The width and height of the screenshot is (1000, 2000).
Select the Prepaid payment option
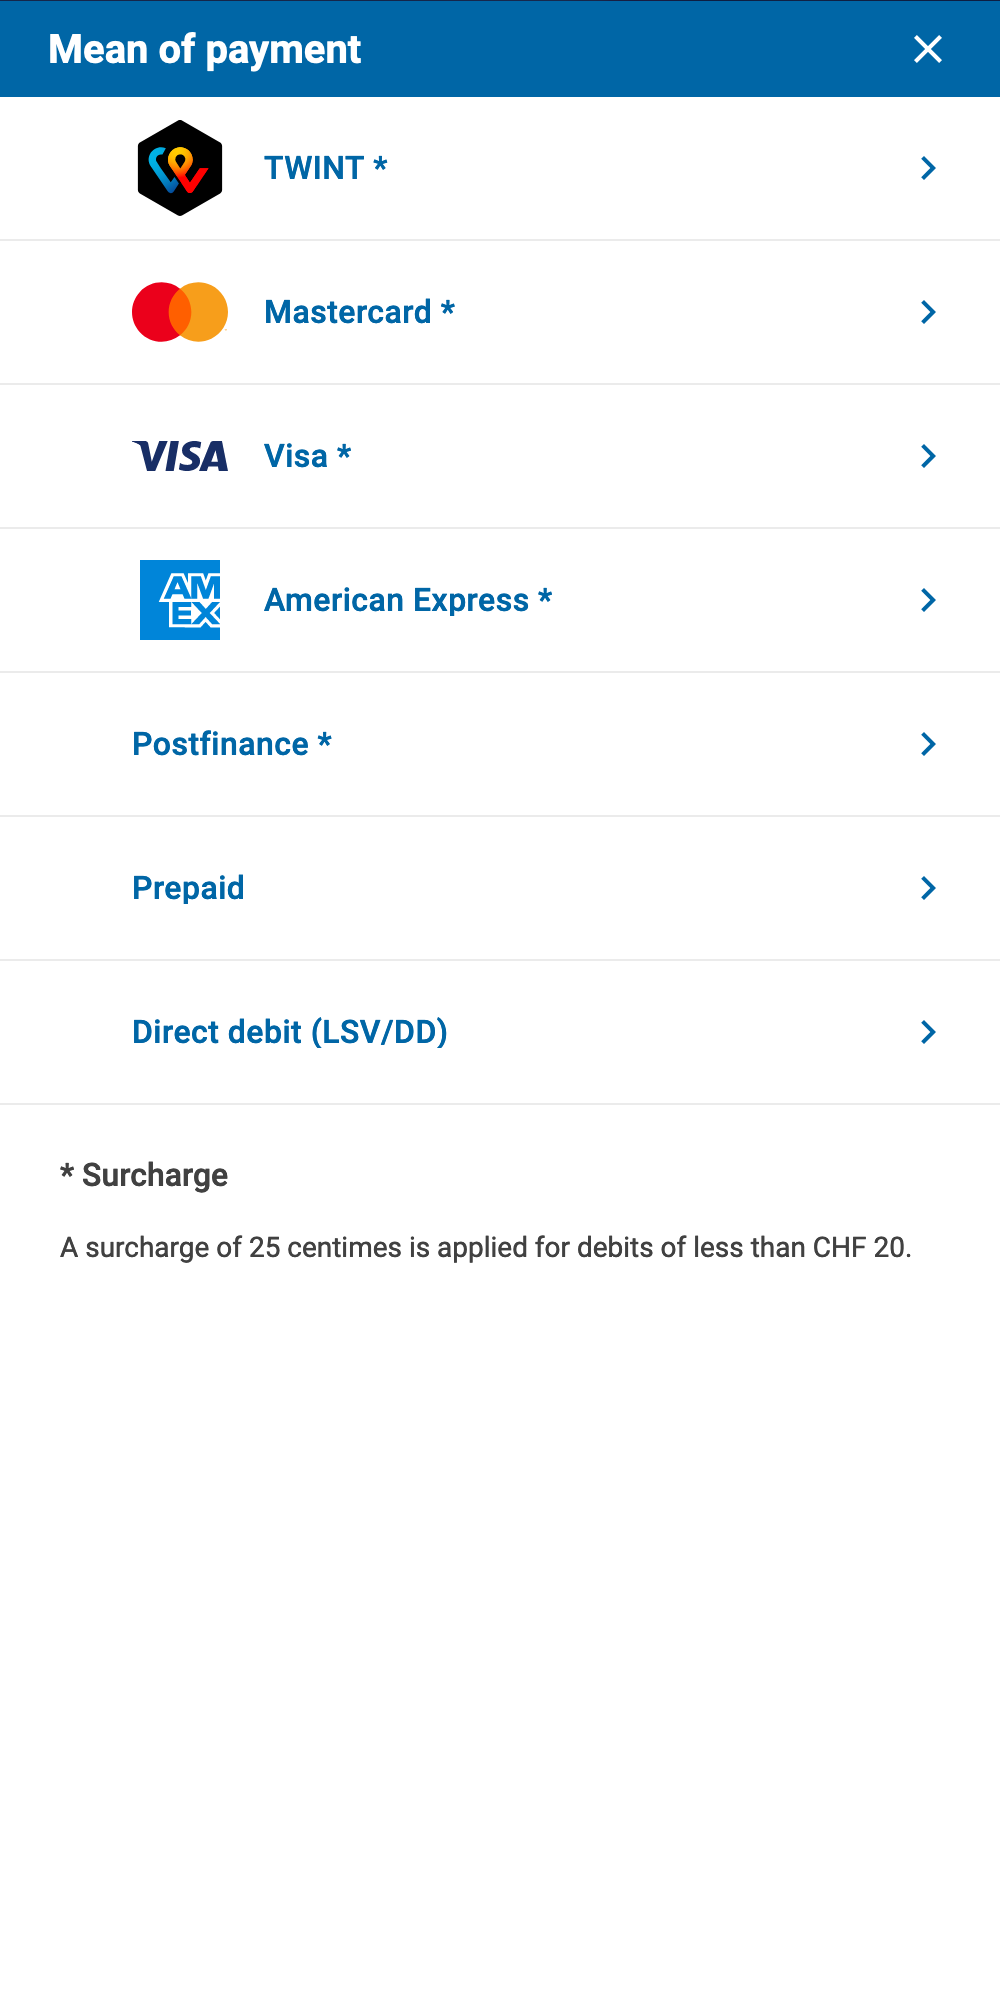click(188, 888)
